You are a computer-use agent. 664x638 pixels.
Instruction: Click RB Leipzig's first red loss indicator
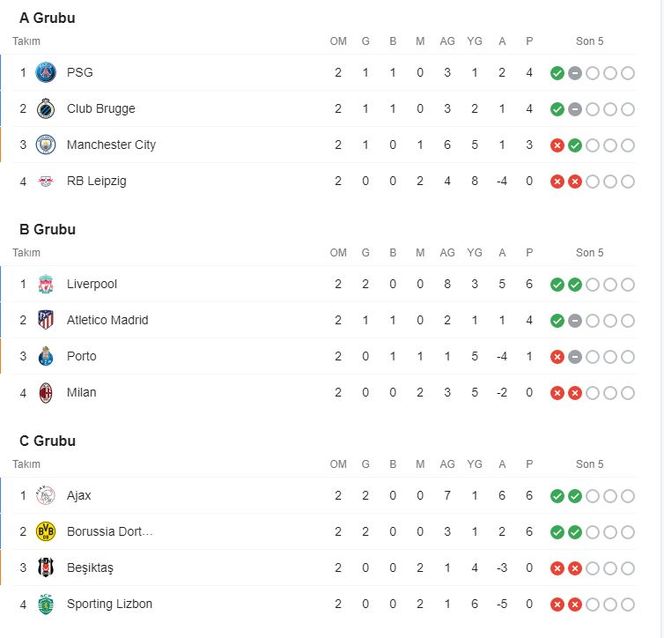click(557, 181)
